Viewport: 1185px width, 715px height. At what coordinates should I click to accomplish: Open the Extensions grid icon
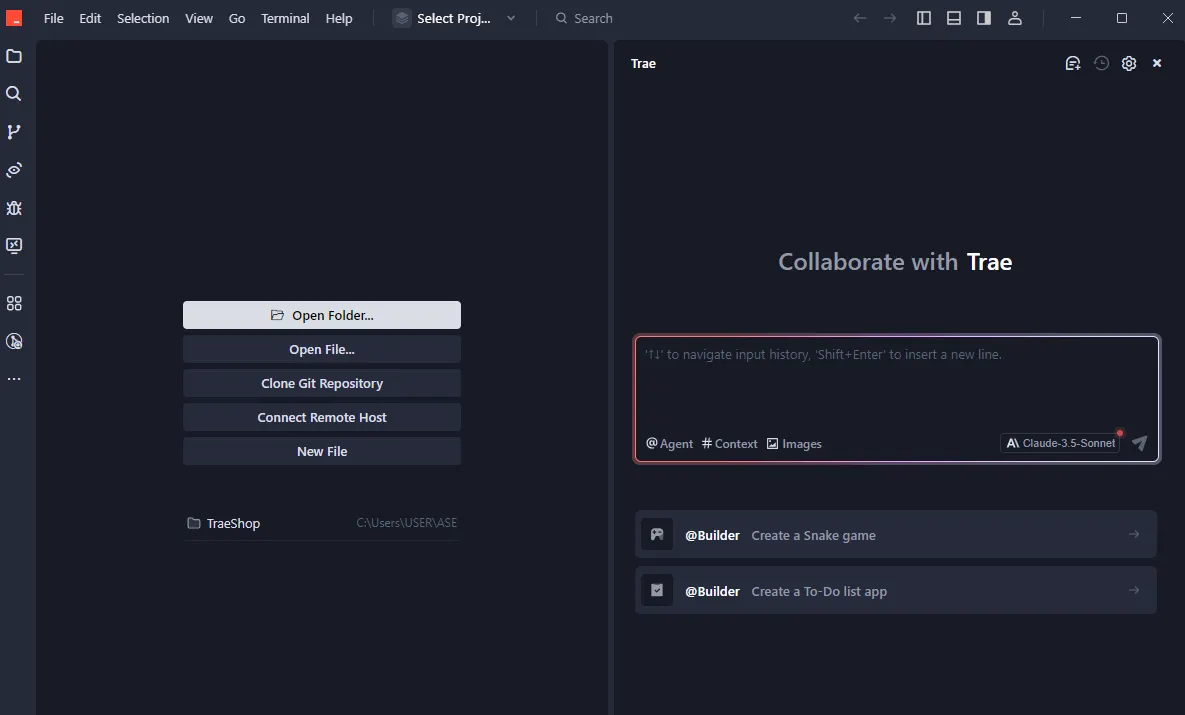click(x=14, y=303)
